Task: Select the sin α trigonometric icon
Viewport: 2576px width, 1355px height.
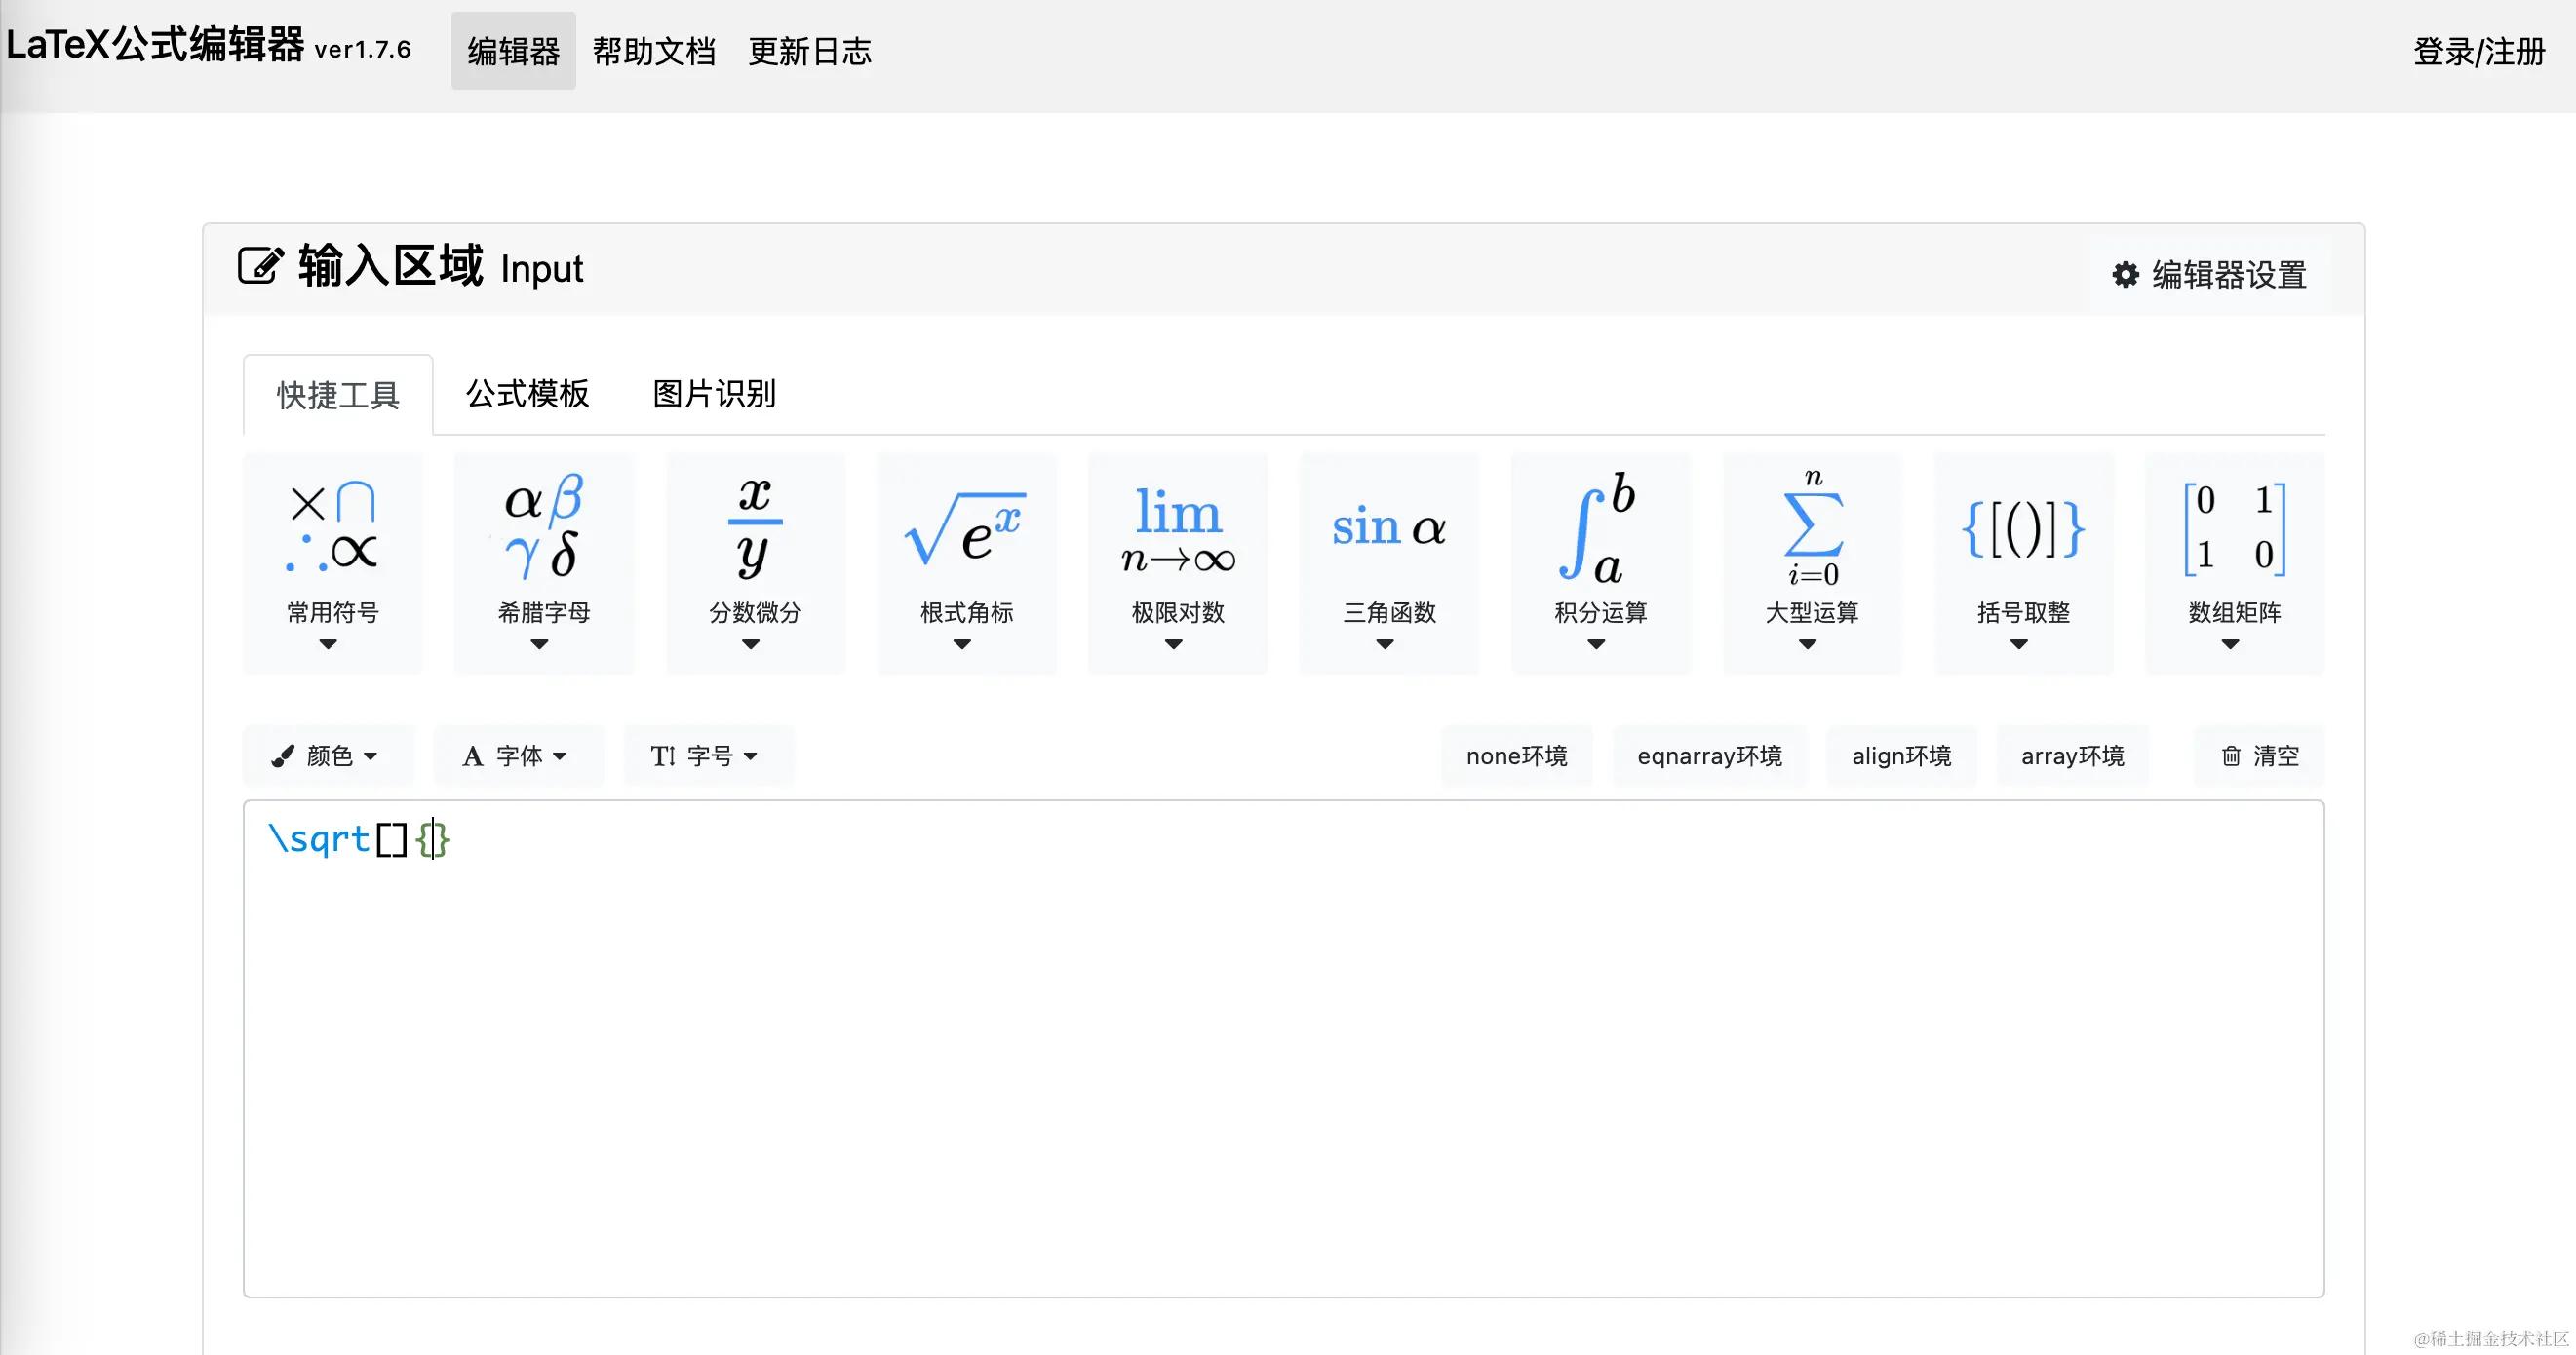Action: click(x=1389, y=527)
